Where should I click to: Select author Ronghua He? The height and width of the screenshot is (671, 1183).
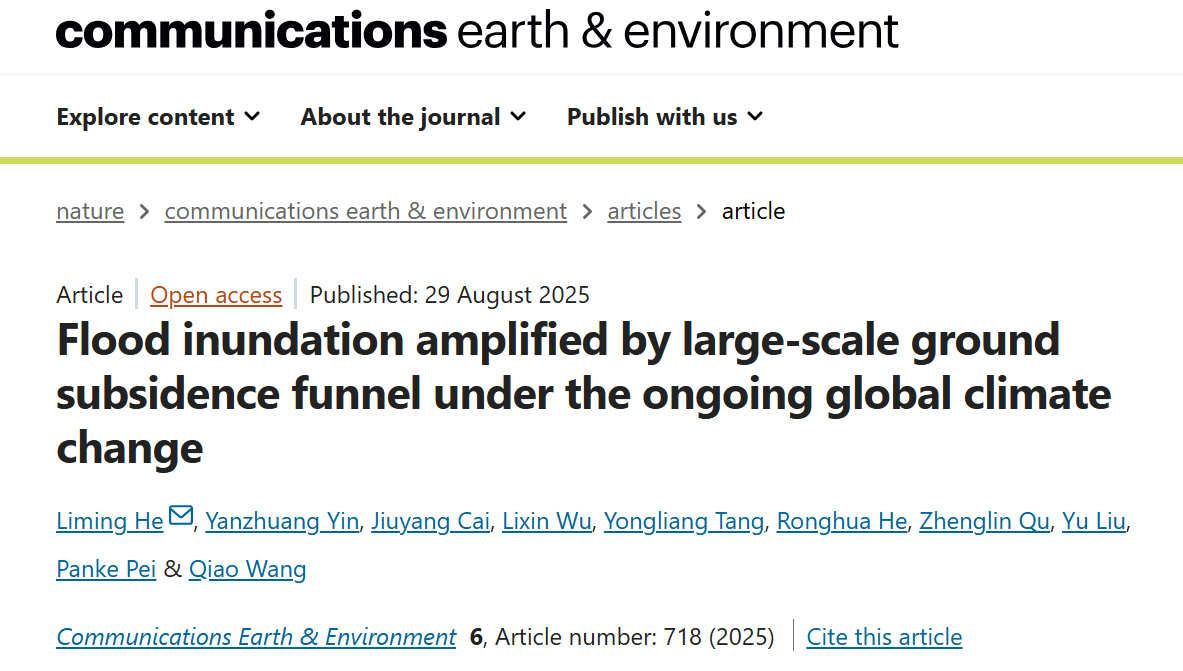click(x=841, y=521)
